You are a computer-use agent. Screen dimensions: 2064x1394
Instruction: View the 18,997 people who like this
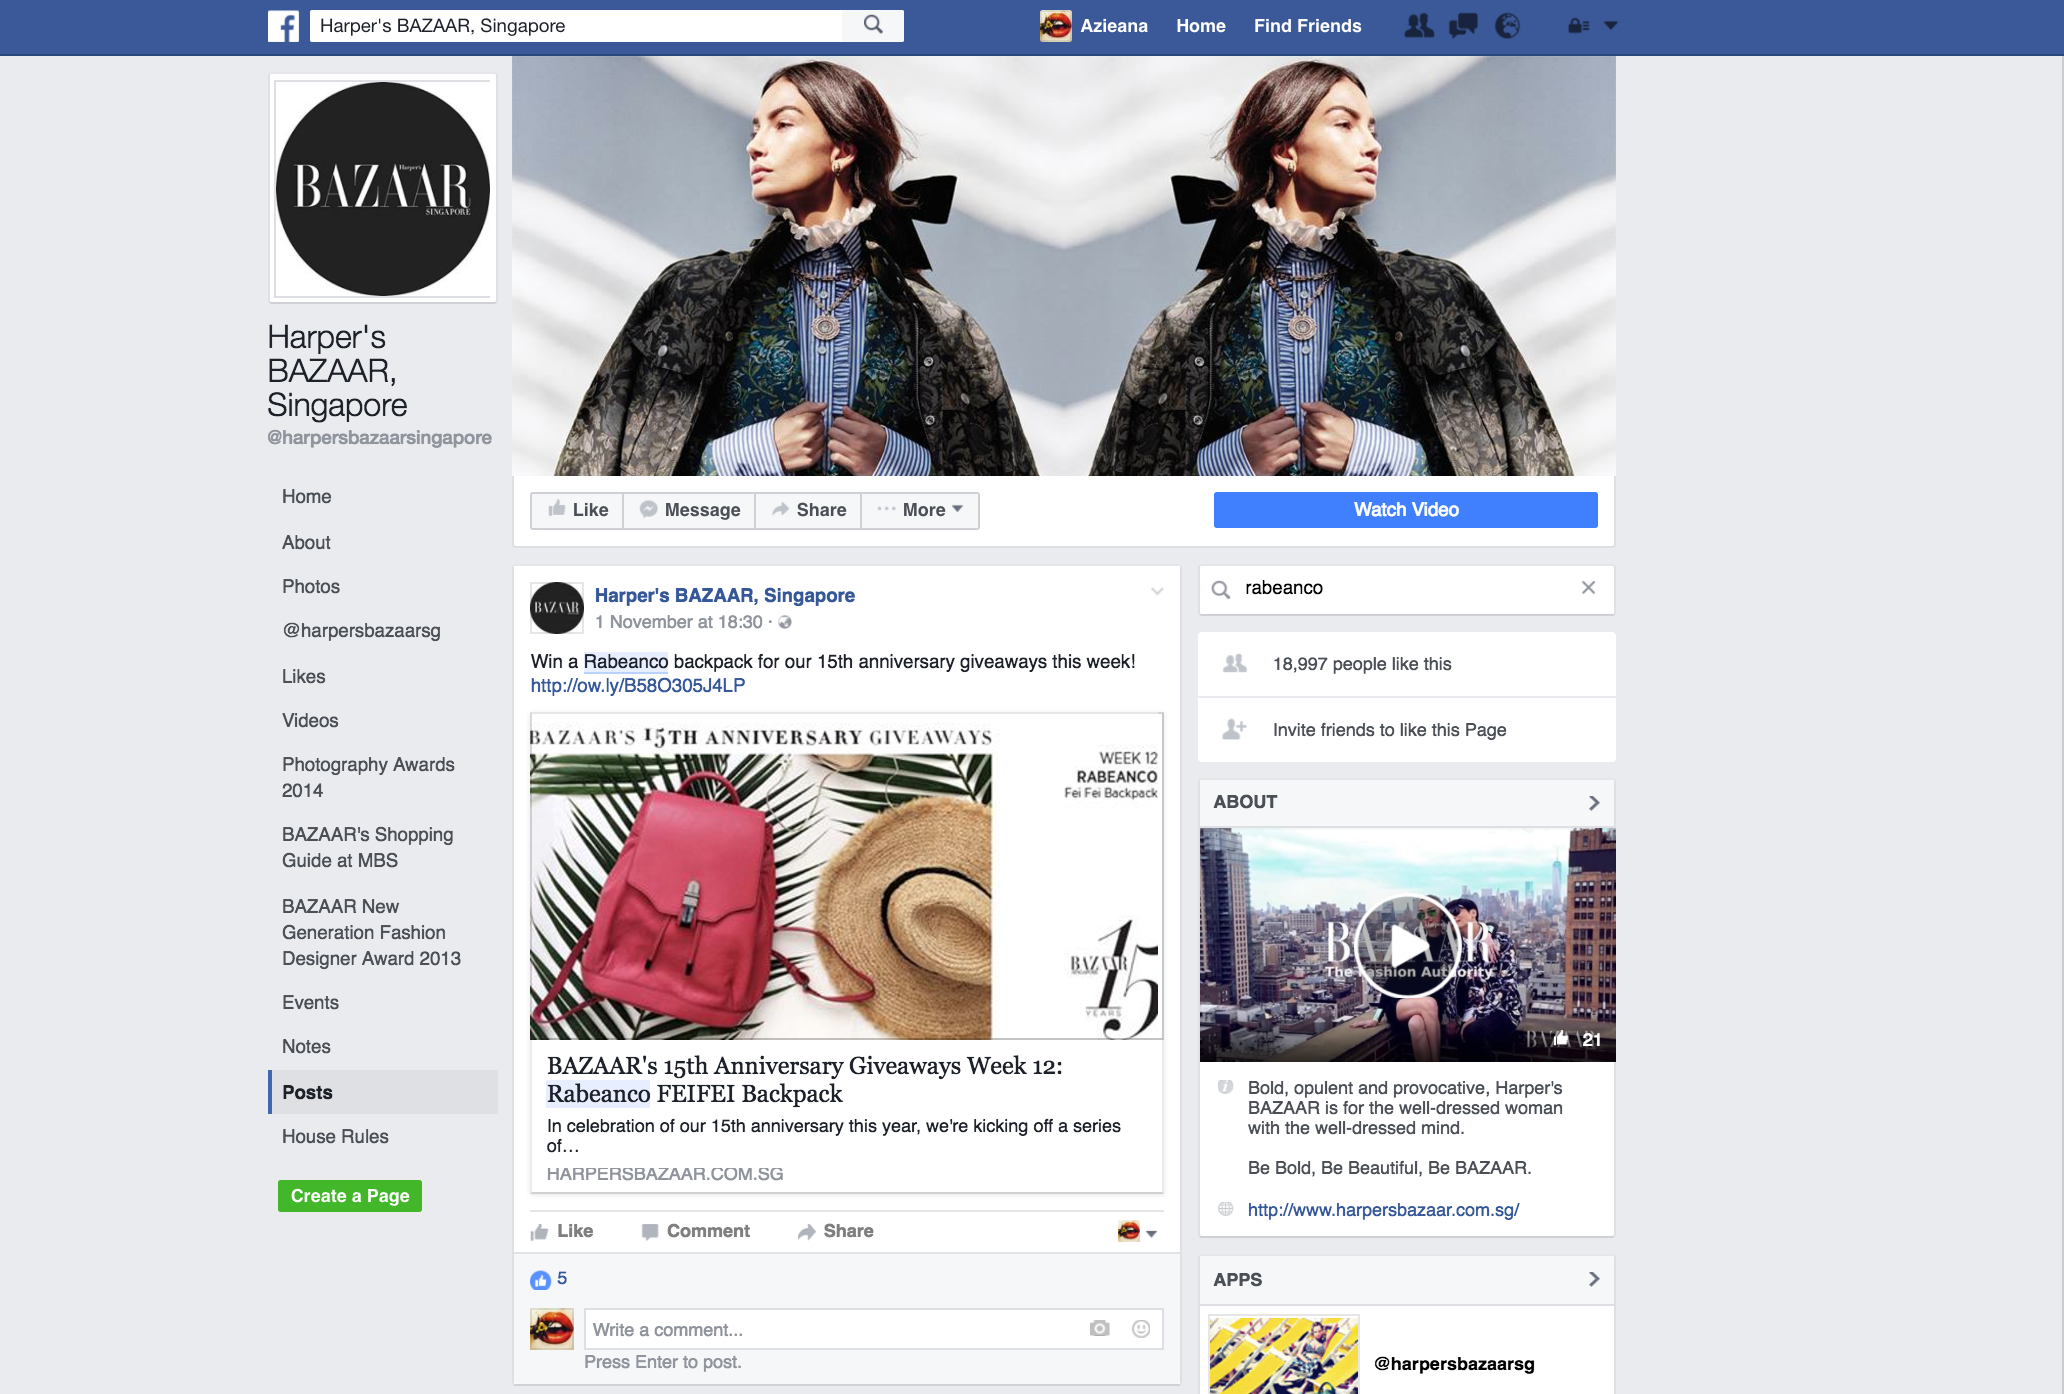[x=1362, y=664]
